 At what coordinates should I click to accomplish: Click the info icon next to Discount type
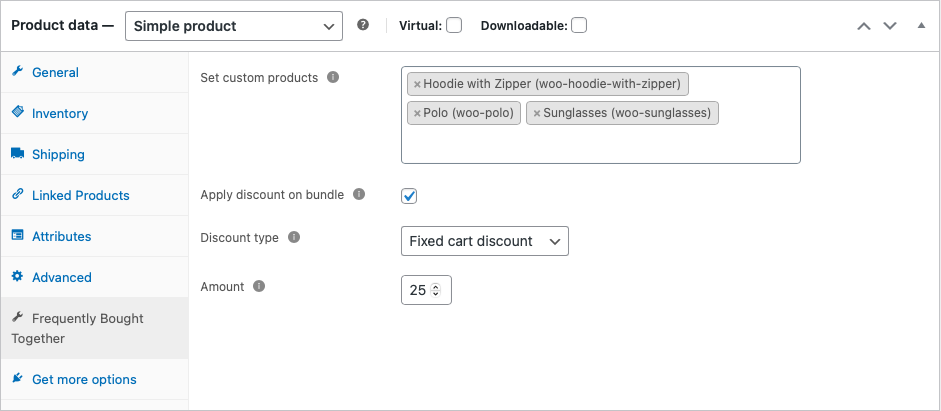point(293,237)
